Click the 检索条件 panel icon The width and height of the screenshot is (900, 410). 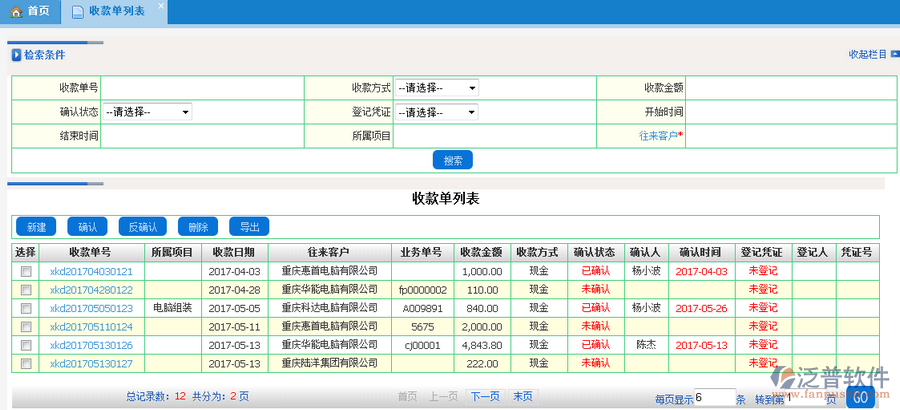click(15, 55)
